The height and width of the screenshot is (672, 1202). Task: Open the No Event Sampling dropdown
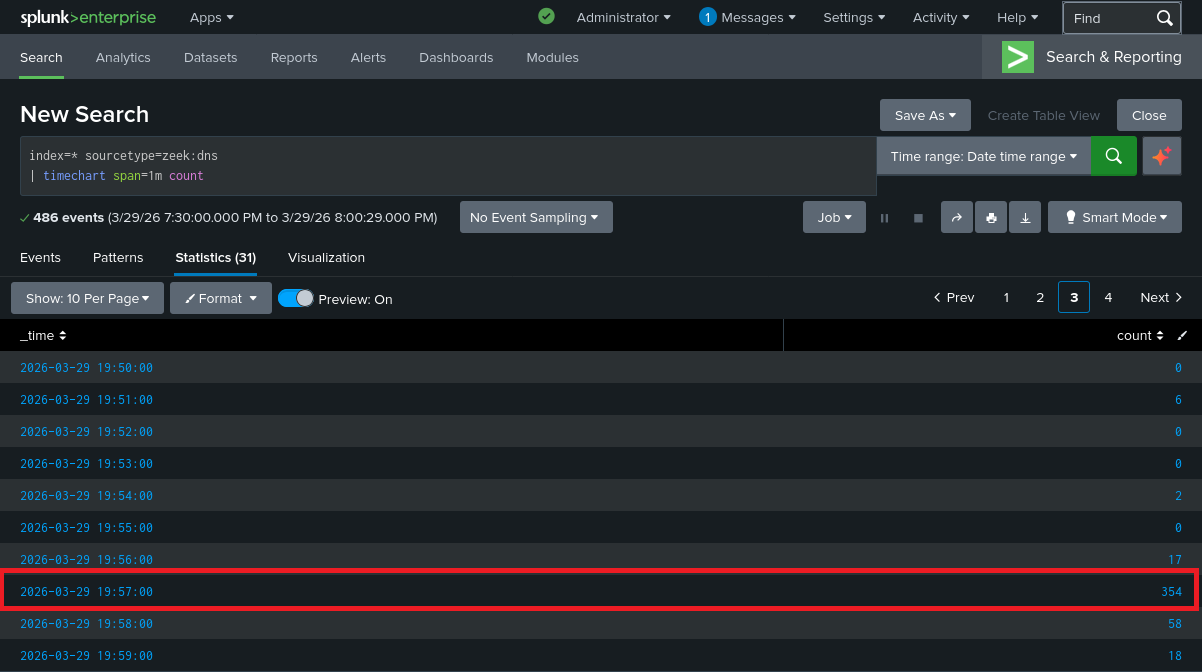coord(536,217)
